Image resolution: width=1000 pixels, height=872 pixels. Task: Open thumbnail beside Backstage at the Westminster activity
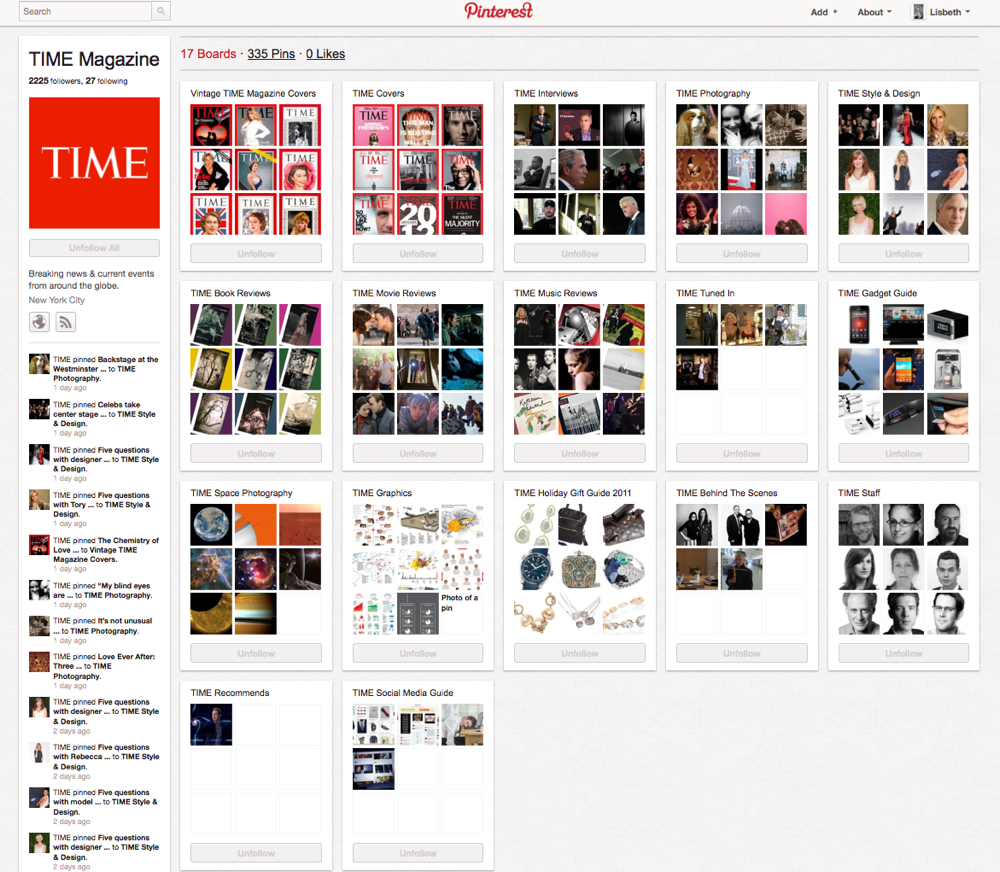click(x=39, y=364)
